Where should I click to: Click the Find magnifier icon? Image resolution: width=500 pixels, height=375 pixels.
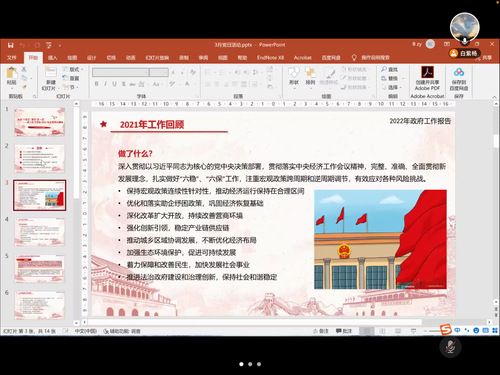pos(384,69)
